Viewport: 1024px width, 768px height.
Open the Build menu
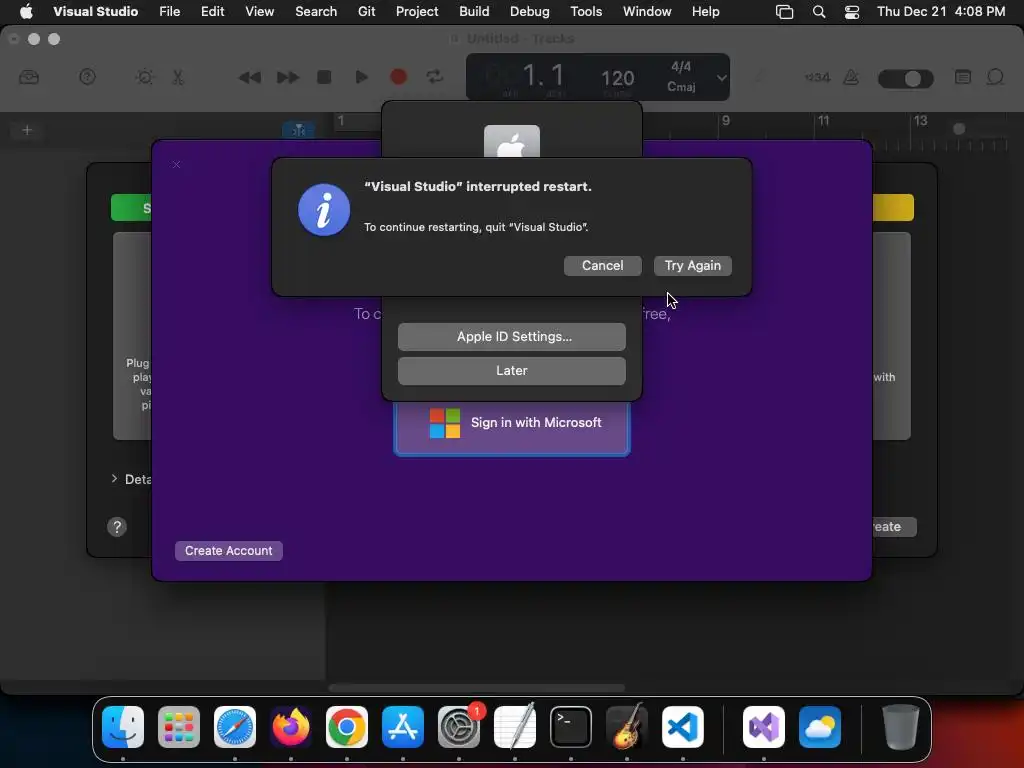(474, 11)
